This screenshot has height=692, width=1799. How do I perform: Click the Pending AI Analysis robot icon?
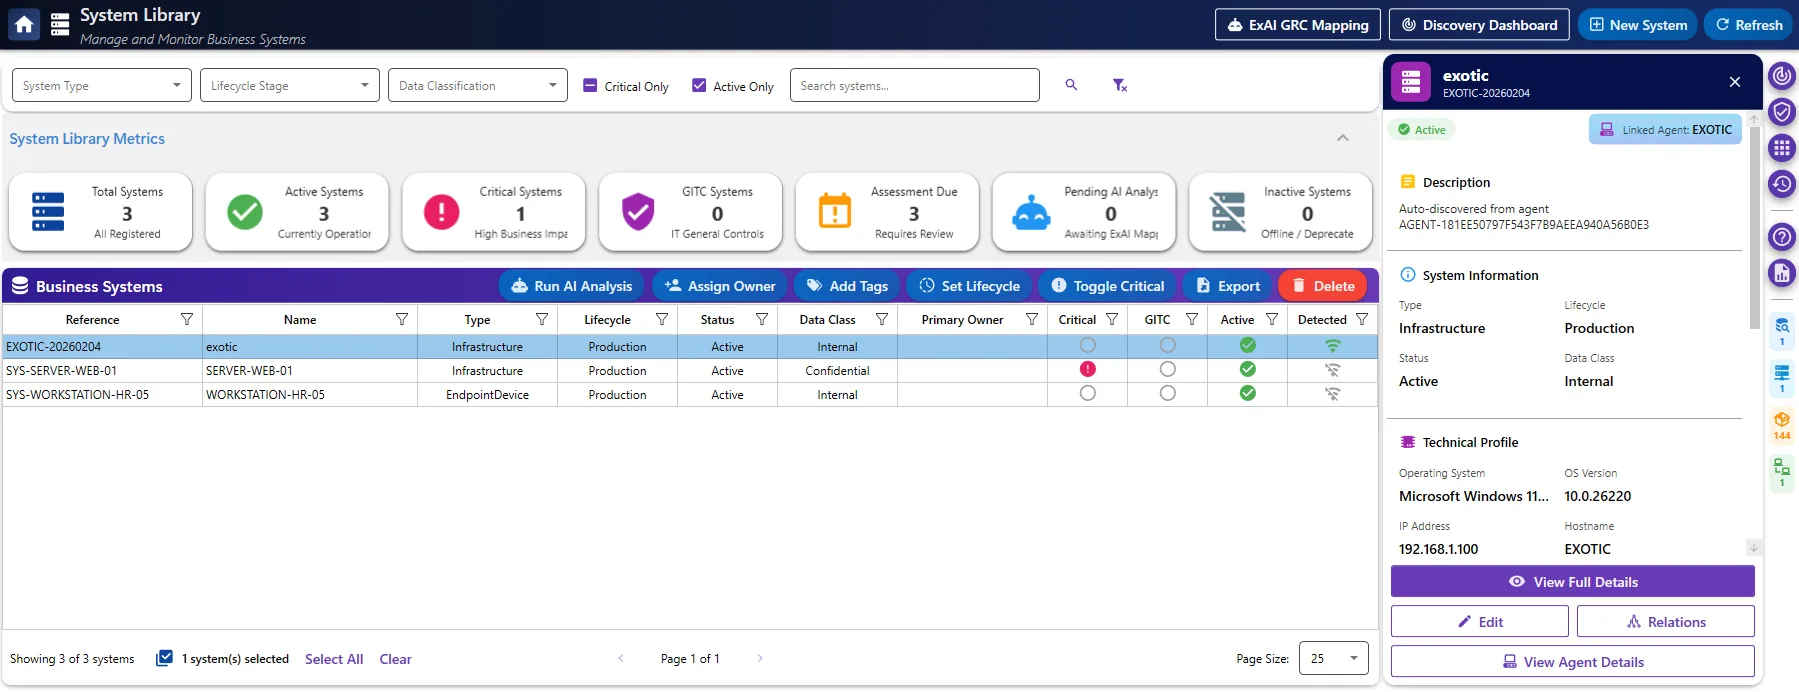coord(1031,213)
